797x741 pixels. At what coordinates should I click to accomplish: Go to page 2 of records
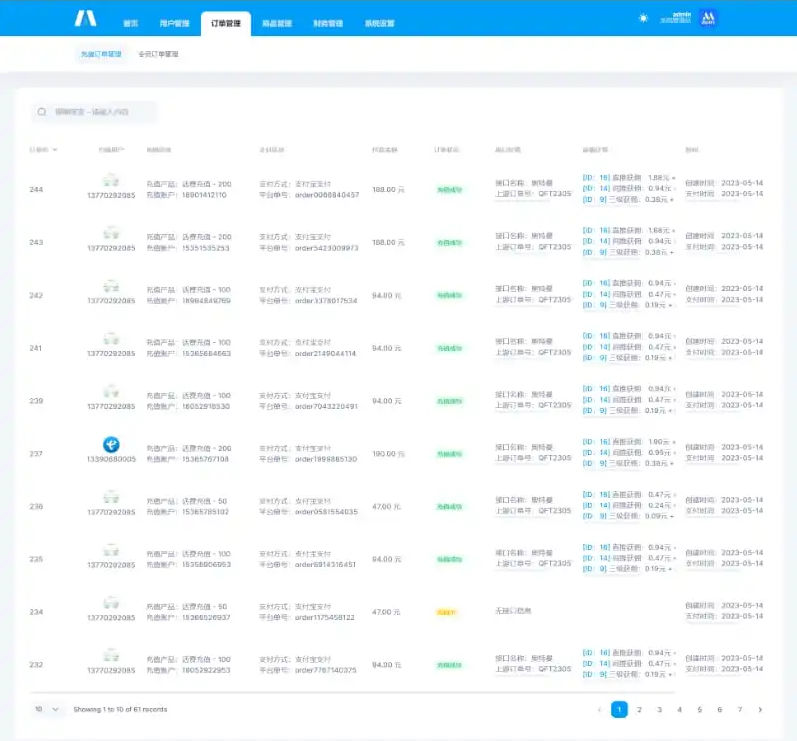click(x=639, y=709)
